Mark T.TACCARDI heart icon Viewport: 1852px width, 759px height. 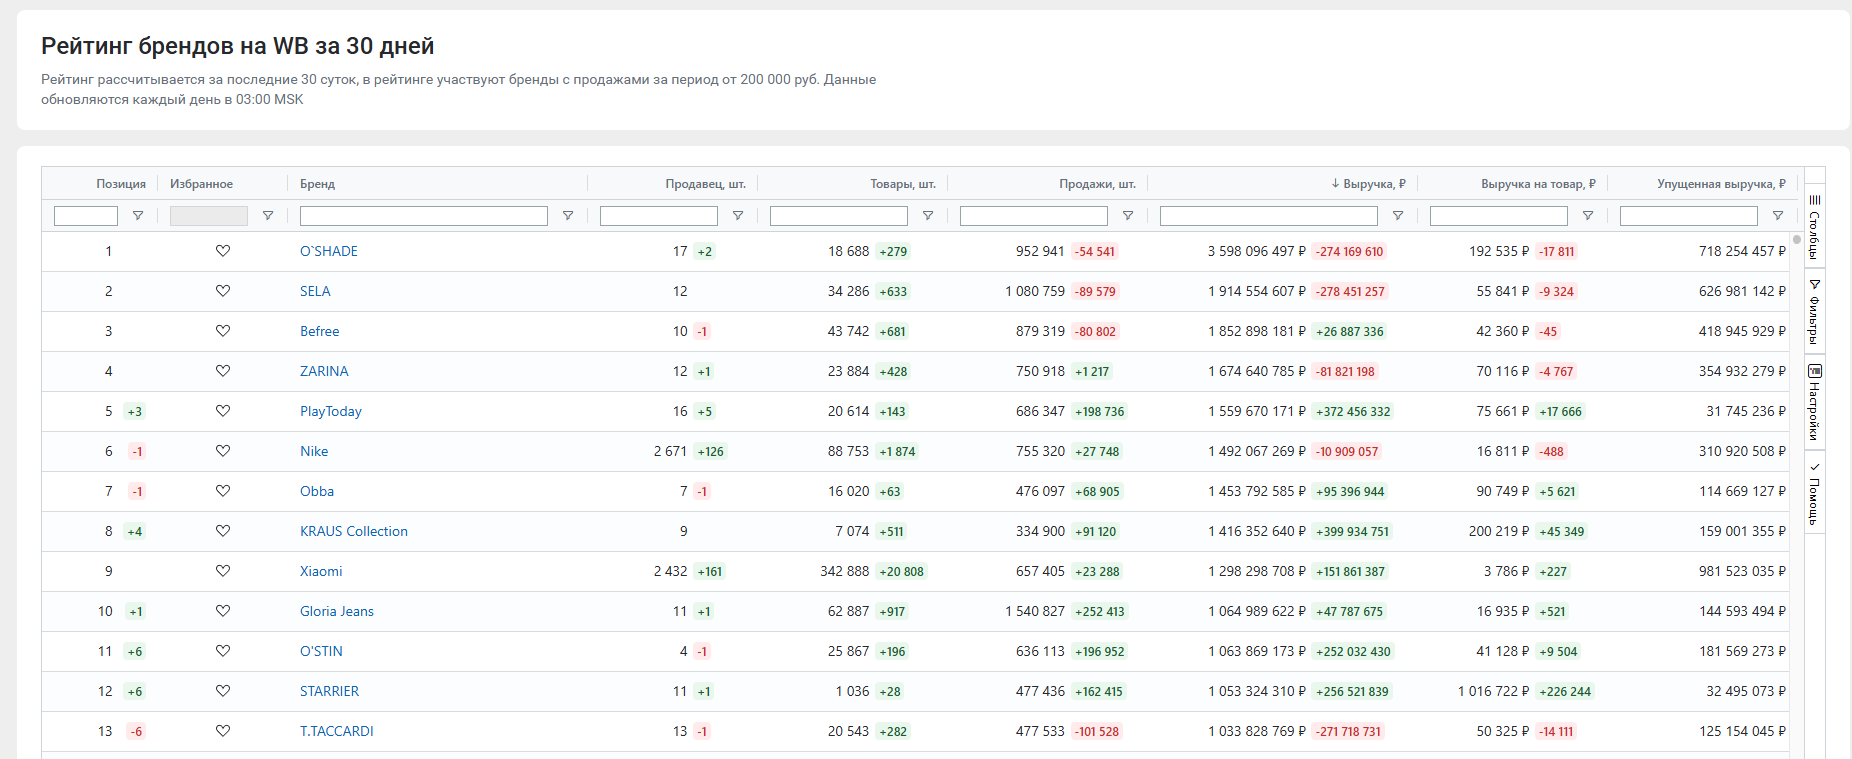(x=223, y=731)
